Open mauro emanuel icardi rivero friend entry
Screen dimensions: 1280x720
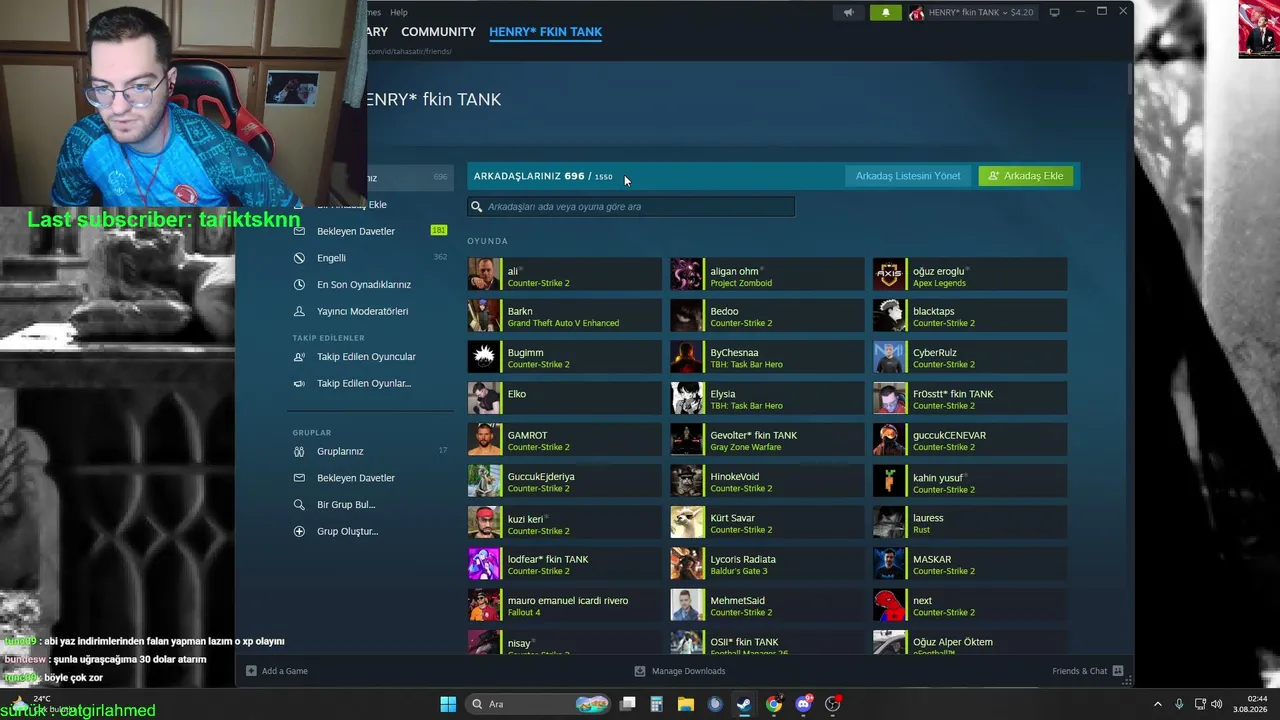[564, 605]
